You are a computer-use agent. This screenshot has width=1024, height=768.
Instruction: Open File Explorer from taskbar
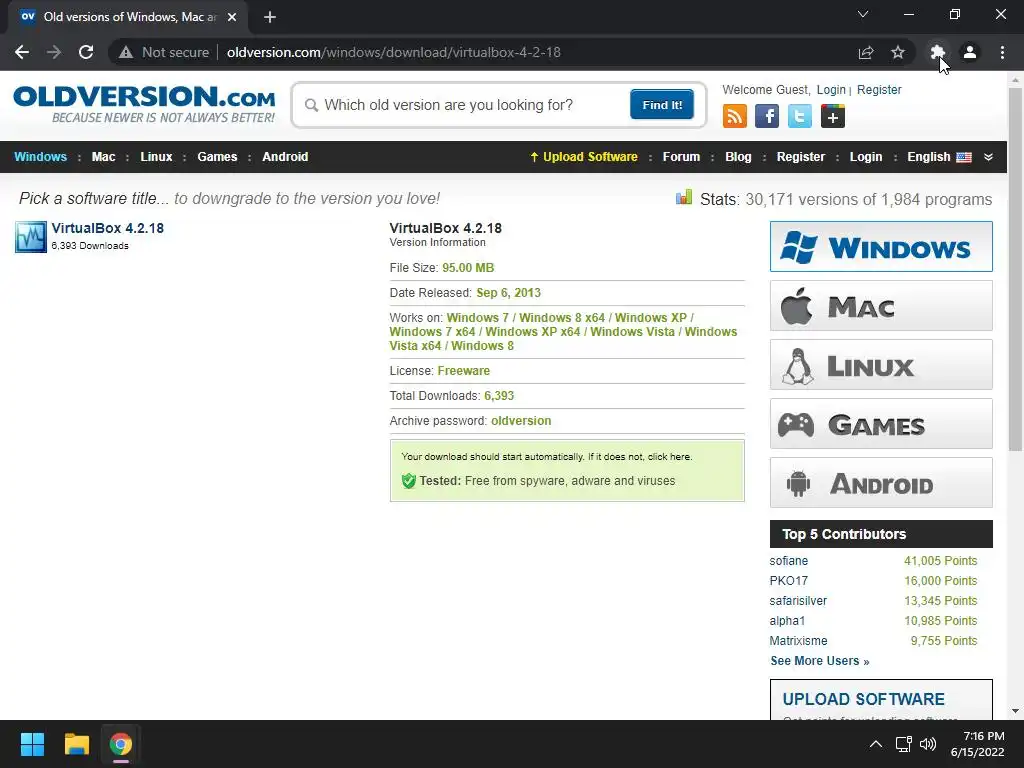(x=76, y=744)
